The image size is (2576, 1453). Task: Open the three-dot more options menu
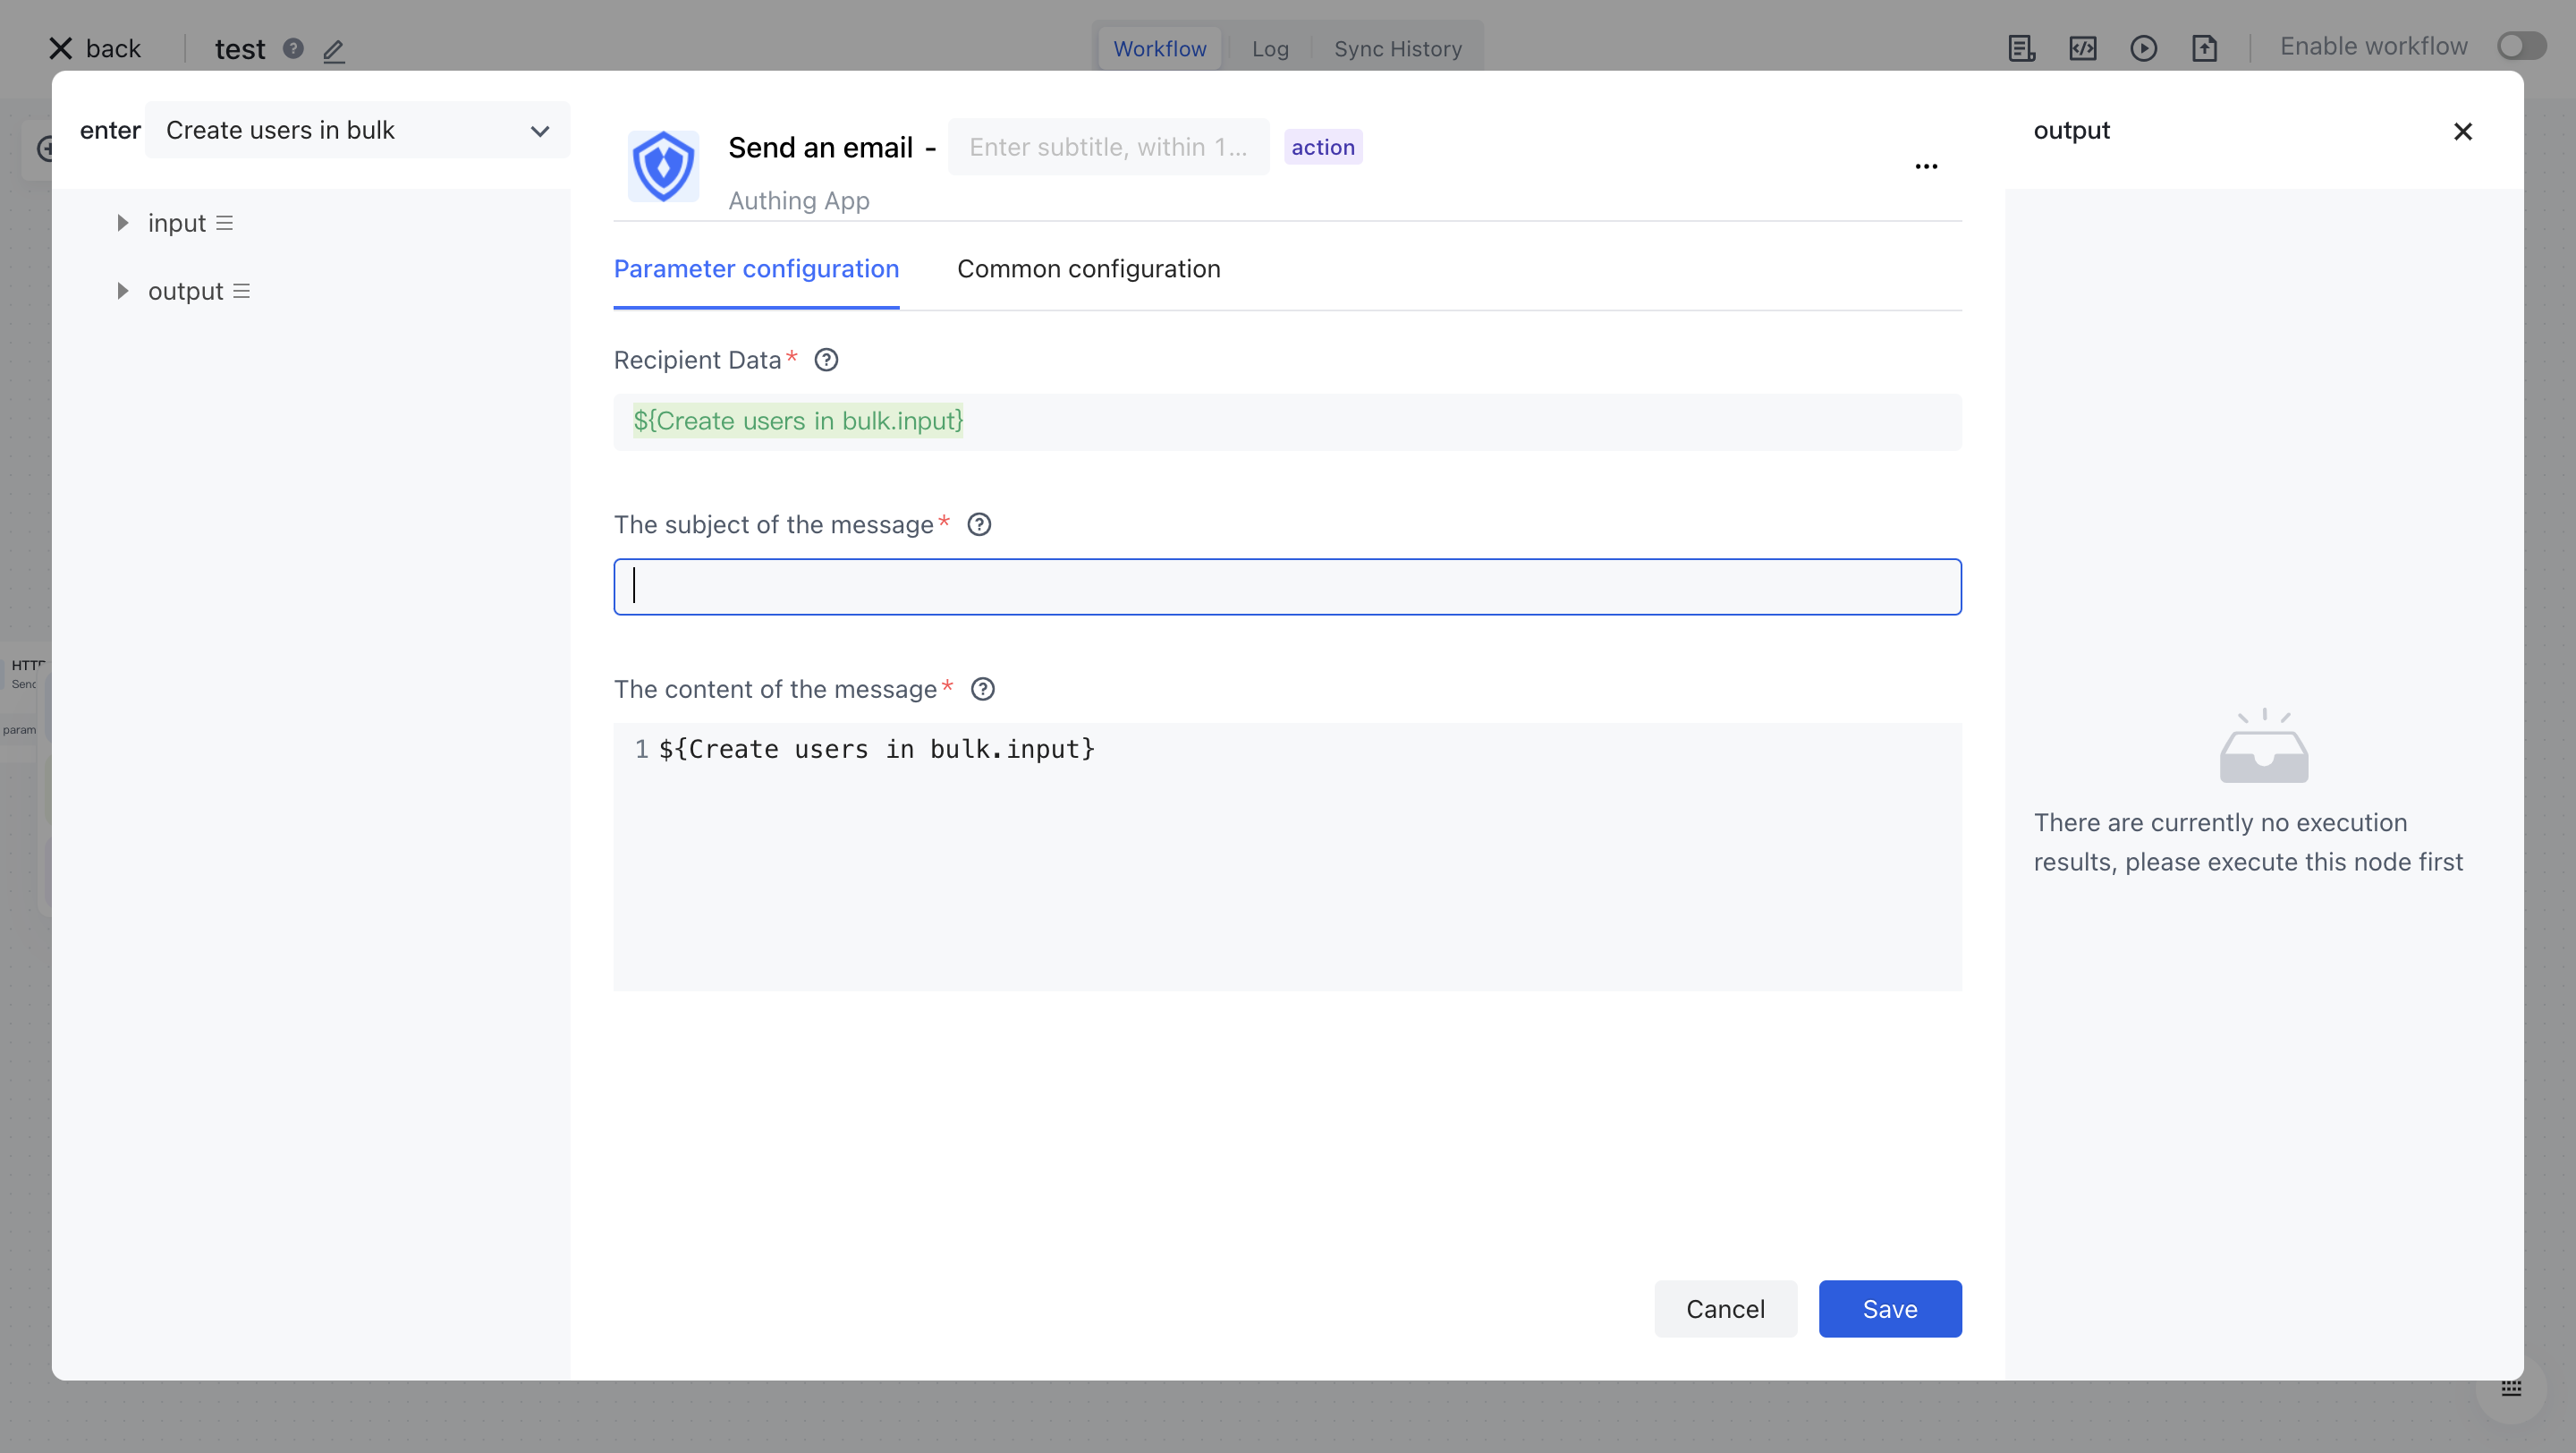point(1926,167)
